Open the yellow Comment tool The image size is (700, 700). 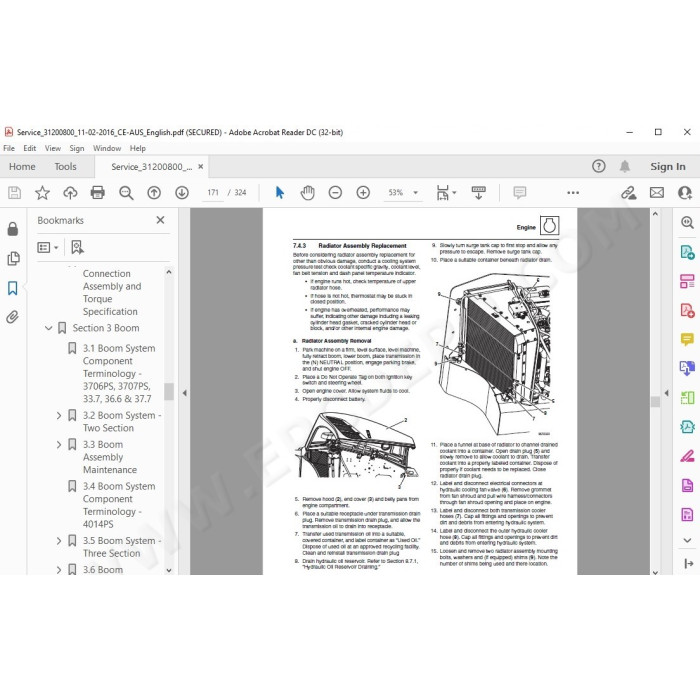687,339
